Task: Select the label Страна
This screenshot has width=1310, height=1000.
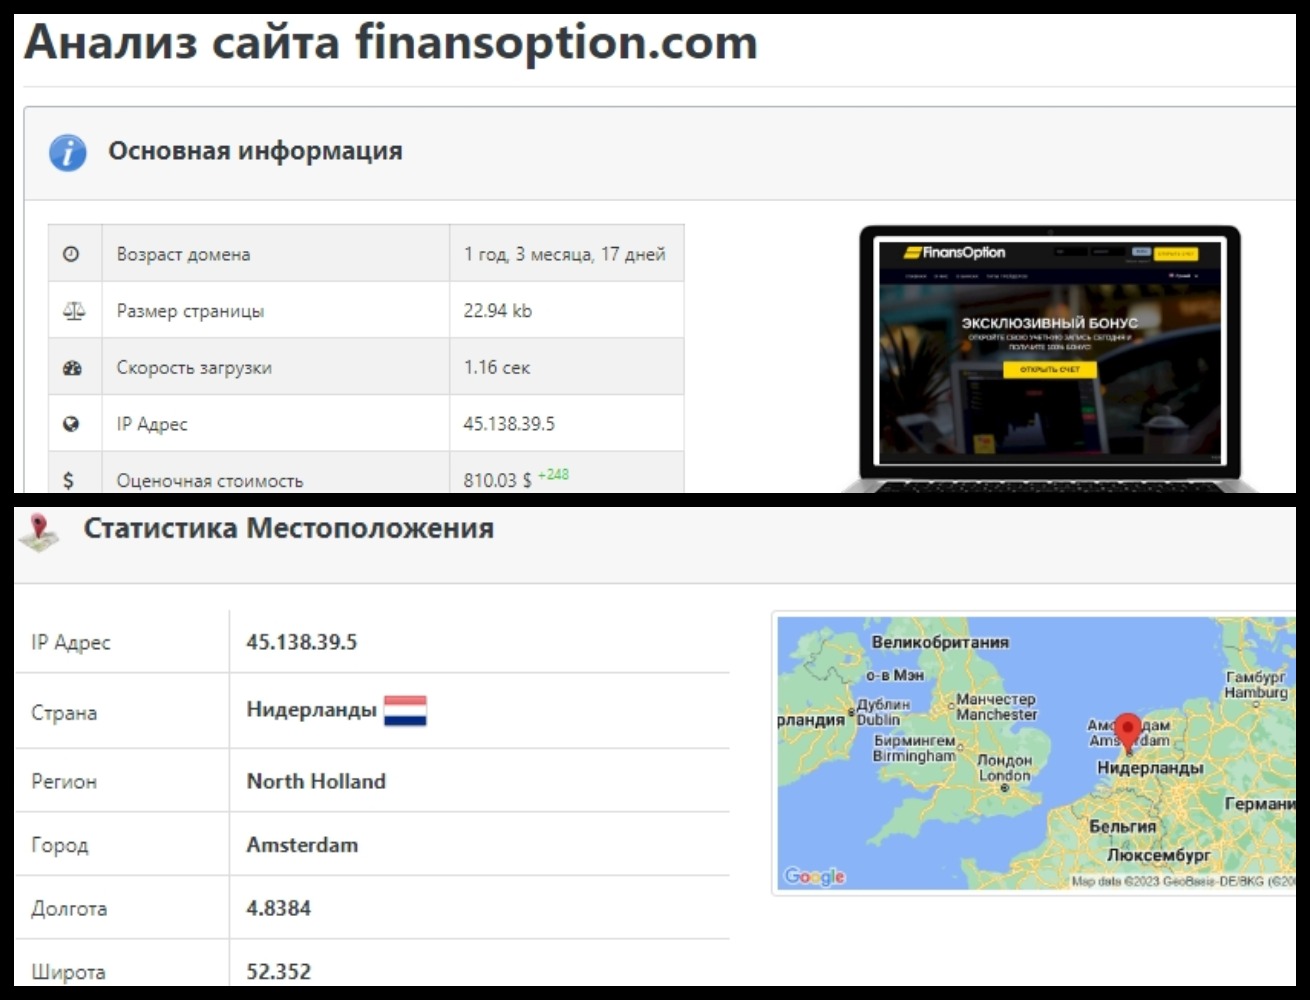Action: pyautogui.click(x=64, y=713)
